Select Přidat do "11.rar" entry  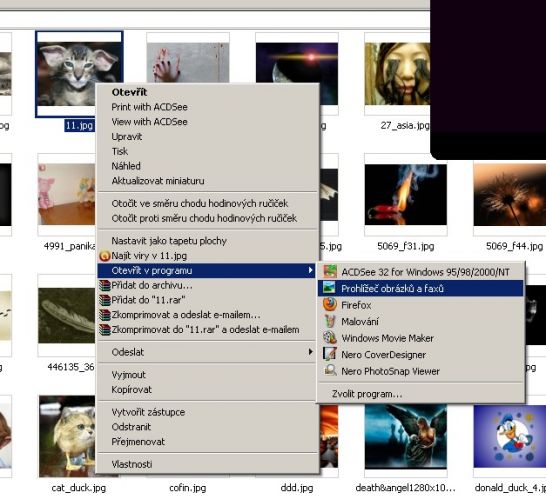coord(148,300)
